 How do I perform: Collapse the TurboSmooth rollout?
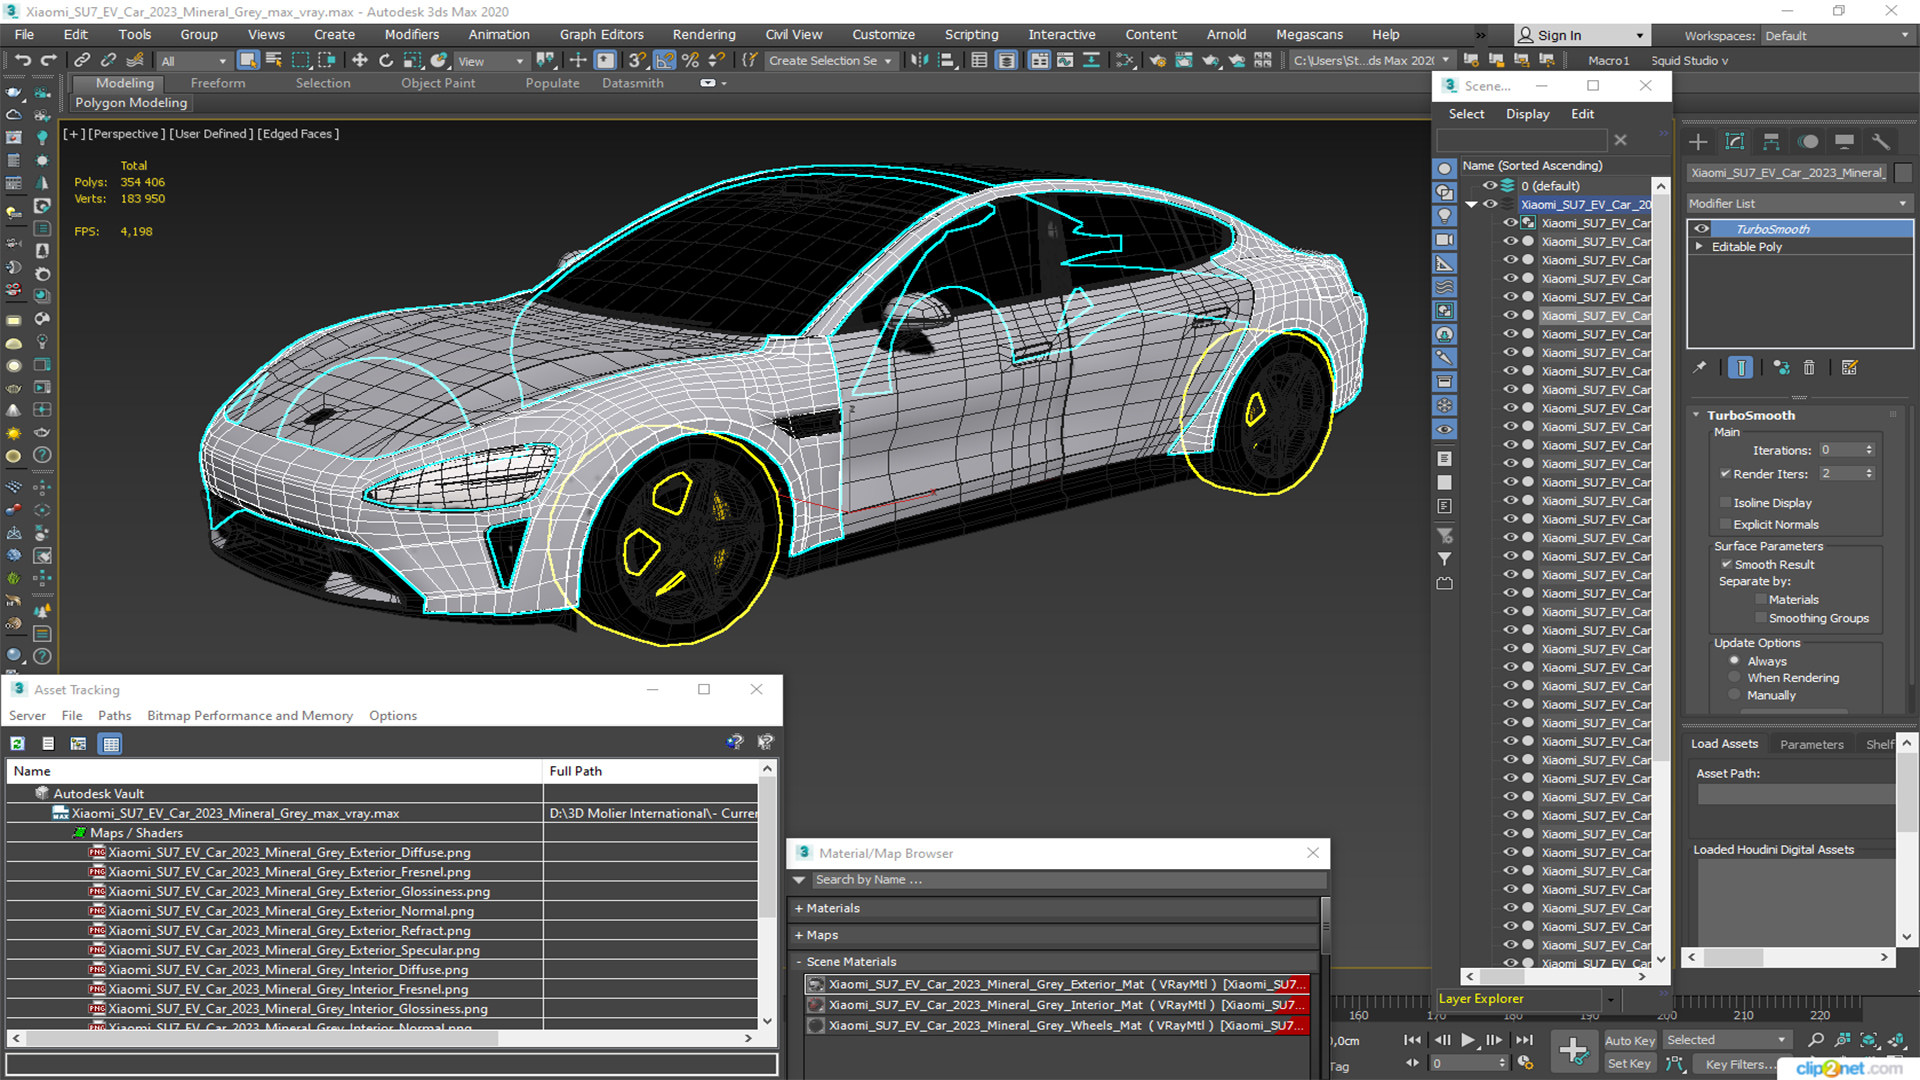coord(1696,415)
